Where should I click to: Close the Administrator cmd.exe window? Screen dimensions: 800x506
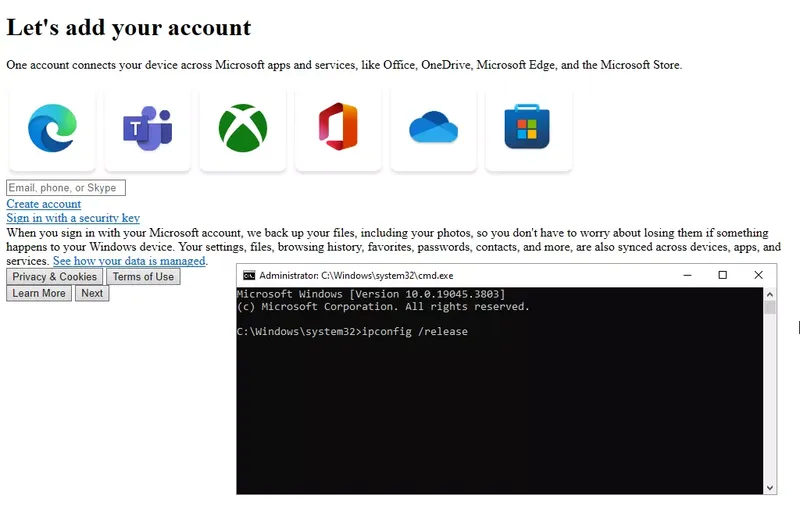pos(758,275)
